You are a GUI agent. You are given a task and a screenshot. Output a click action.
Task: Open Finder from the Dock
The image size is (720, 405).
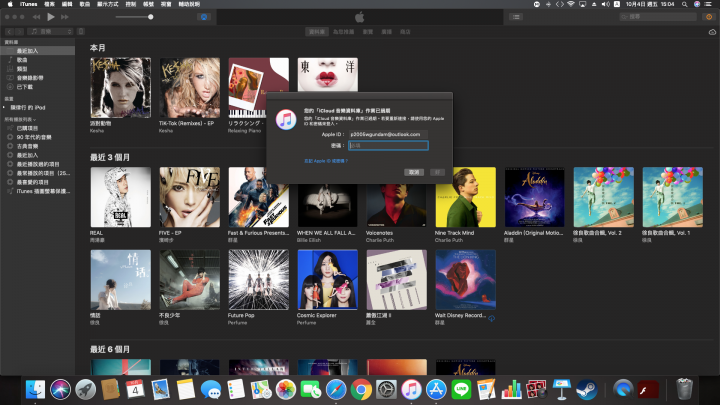pyautogui.click(x=35, y=390)
